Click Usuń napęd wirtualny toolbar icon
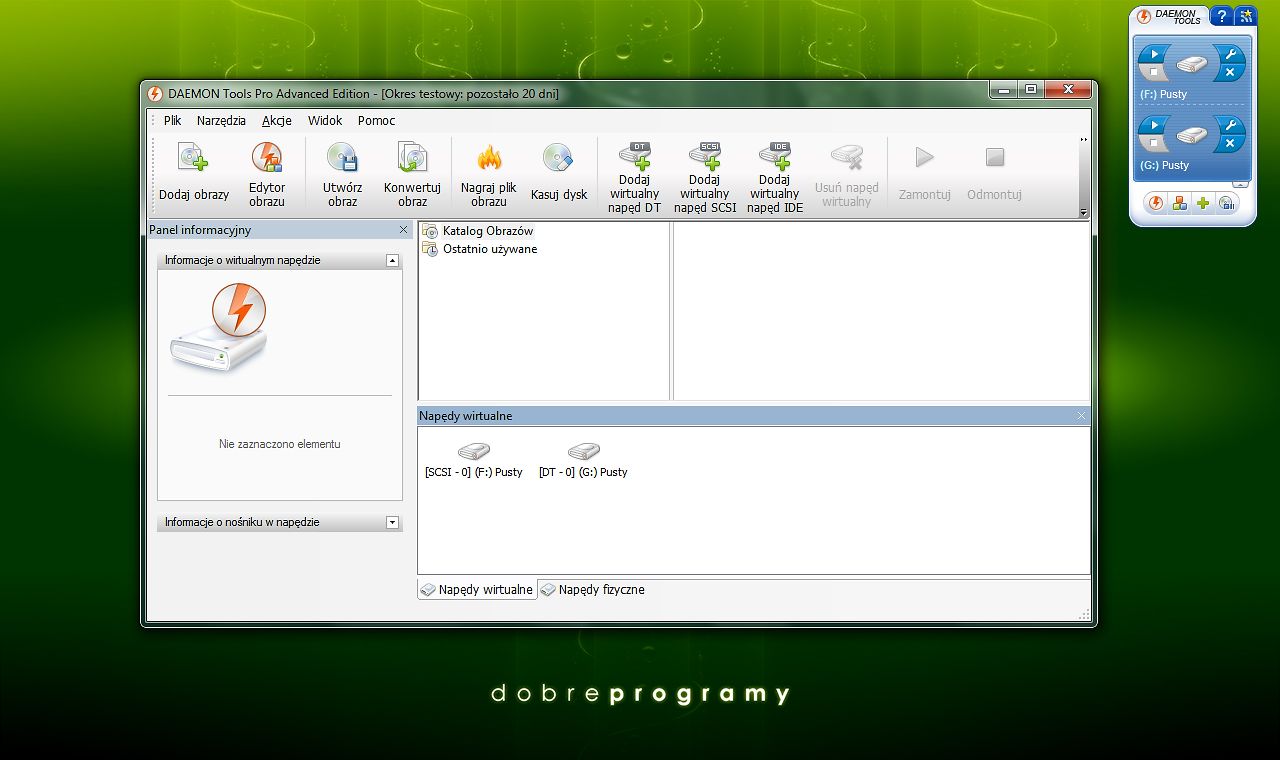1280x760 pixels. (x=847, y=174)
